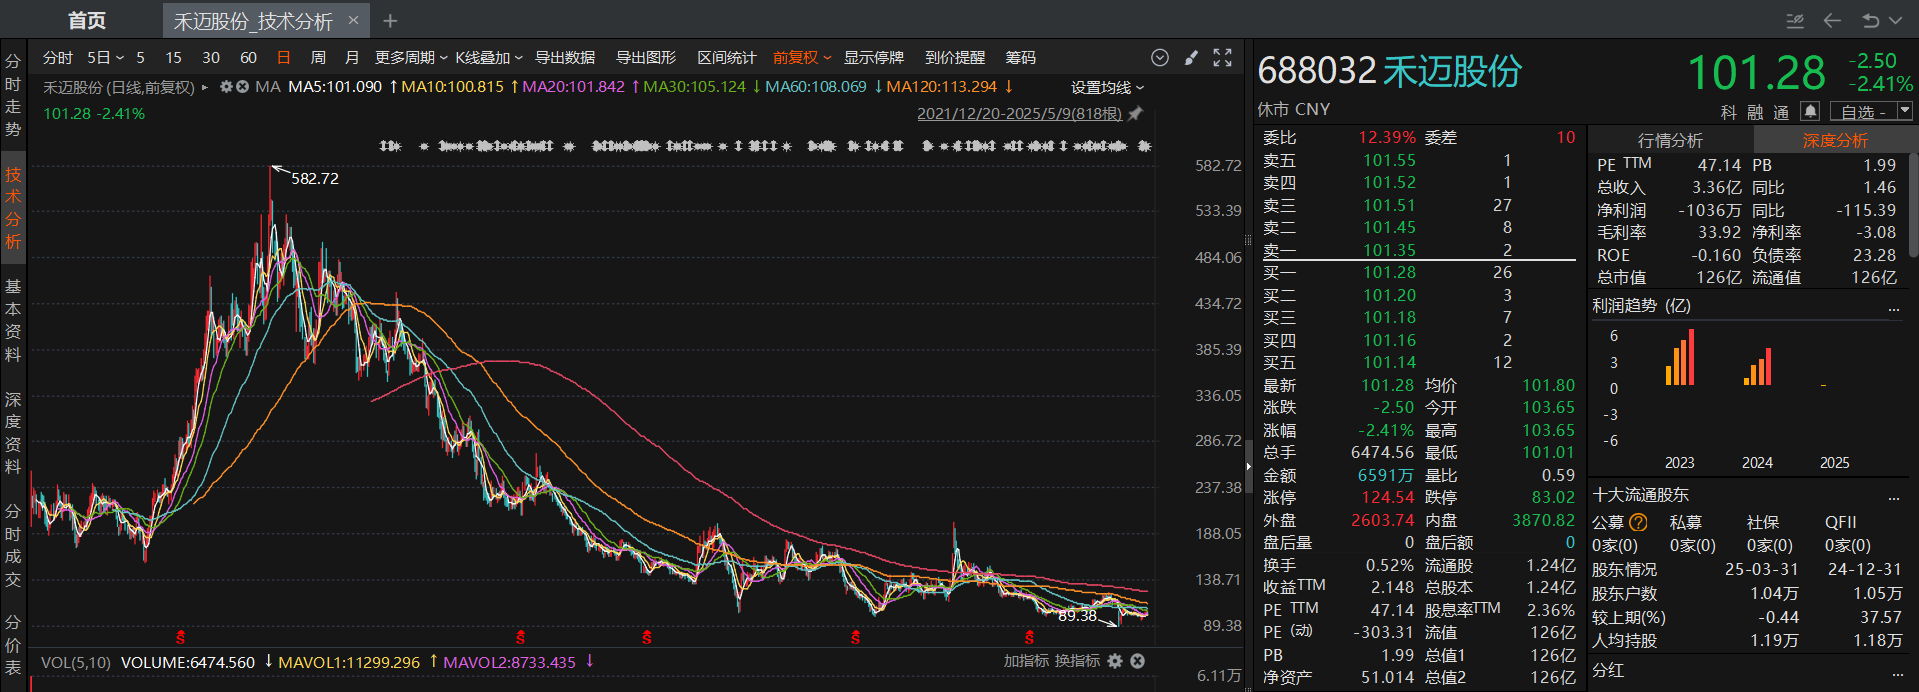Open the 自选 watchlist dropdown arrow
This screenshot has width=1919, height=692.
pos(1905,111)
